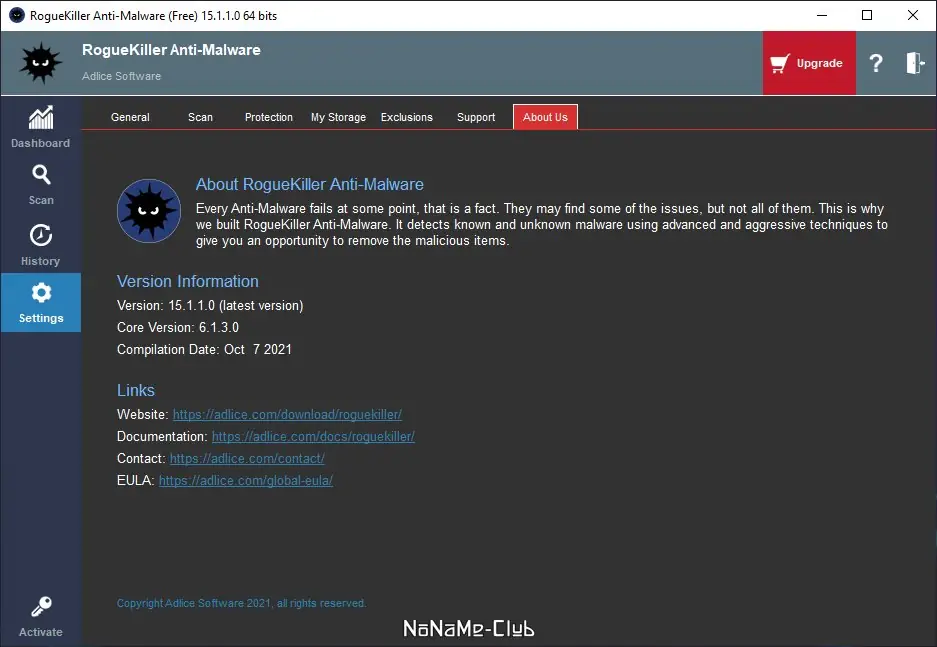Image resolution: width=937 pixels, height=647 pixels.
Task: Minimize the RogueKiller window
Action: [x=822, y=16]
